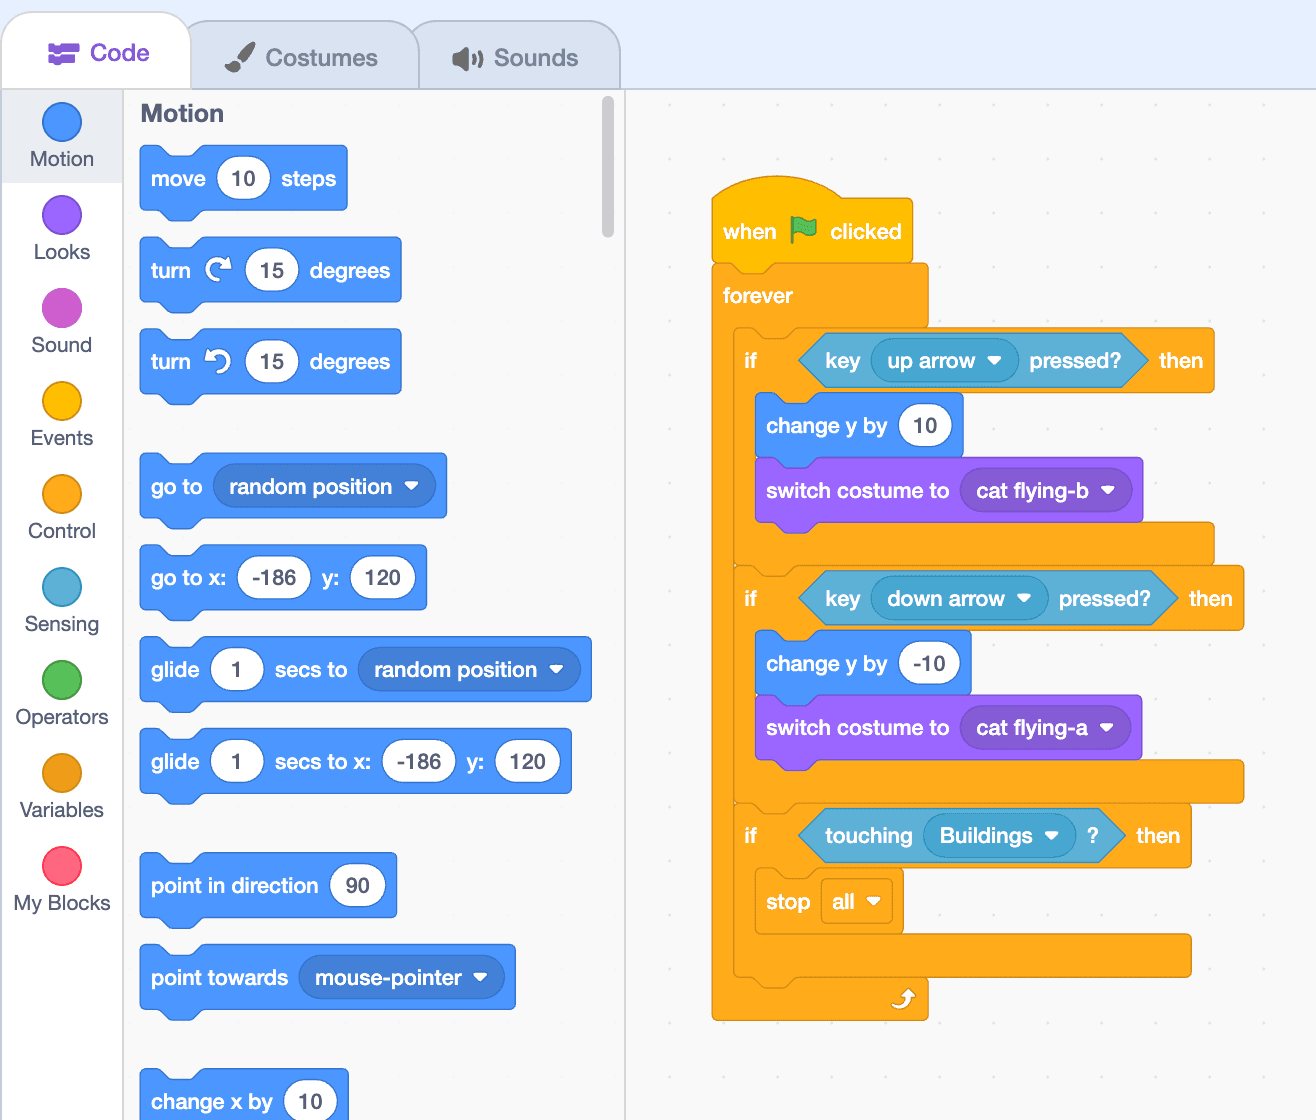
Task: Click the 'forever' block label in the script
Action: [758, 296]
